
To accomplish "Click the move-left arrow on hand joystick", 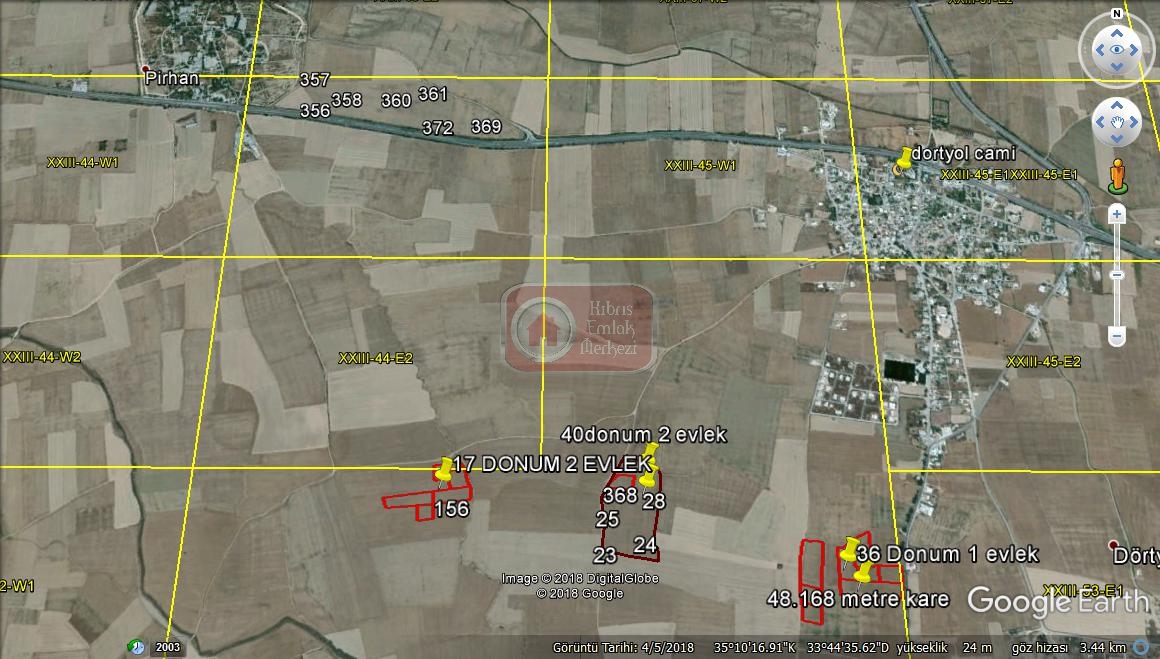I will tap(1100, 124).
